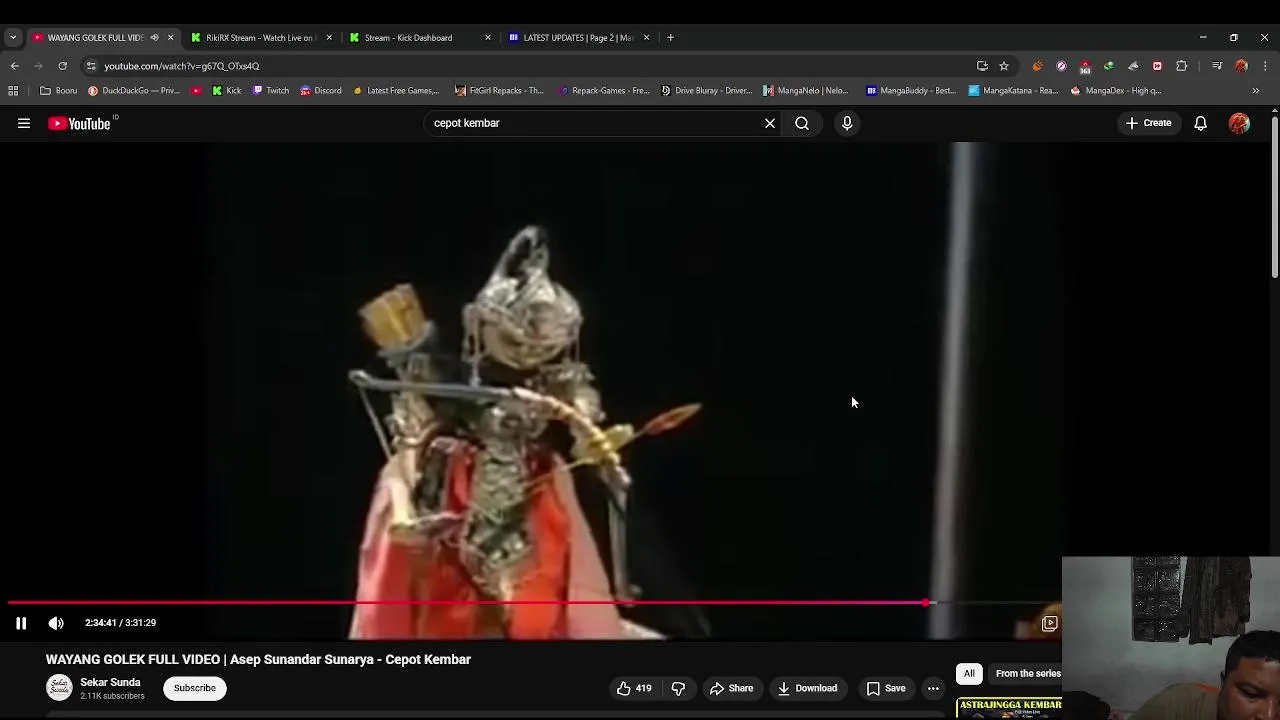Share the video
This screenshot has height=720, width=1280.
click(731, 688)
